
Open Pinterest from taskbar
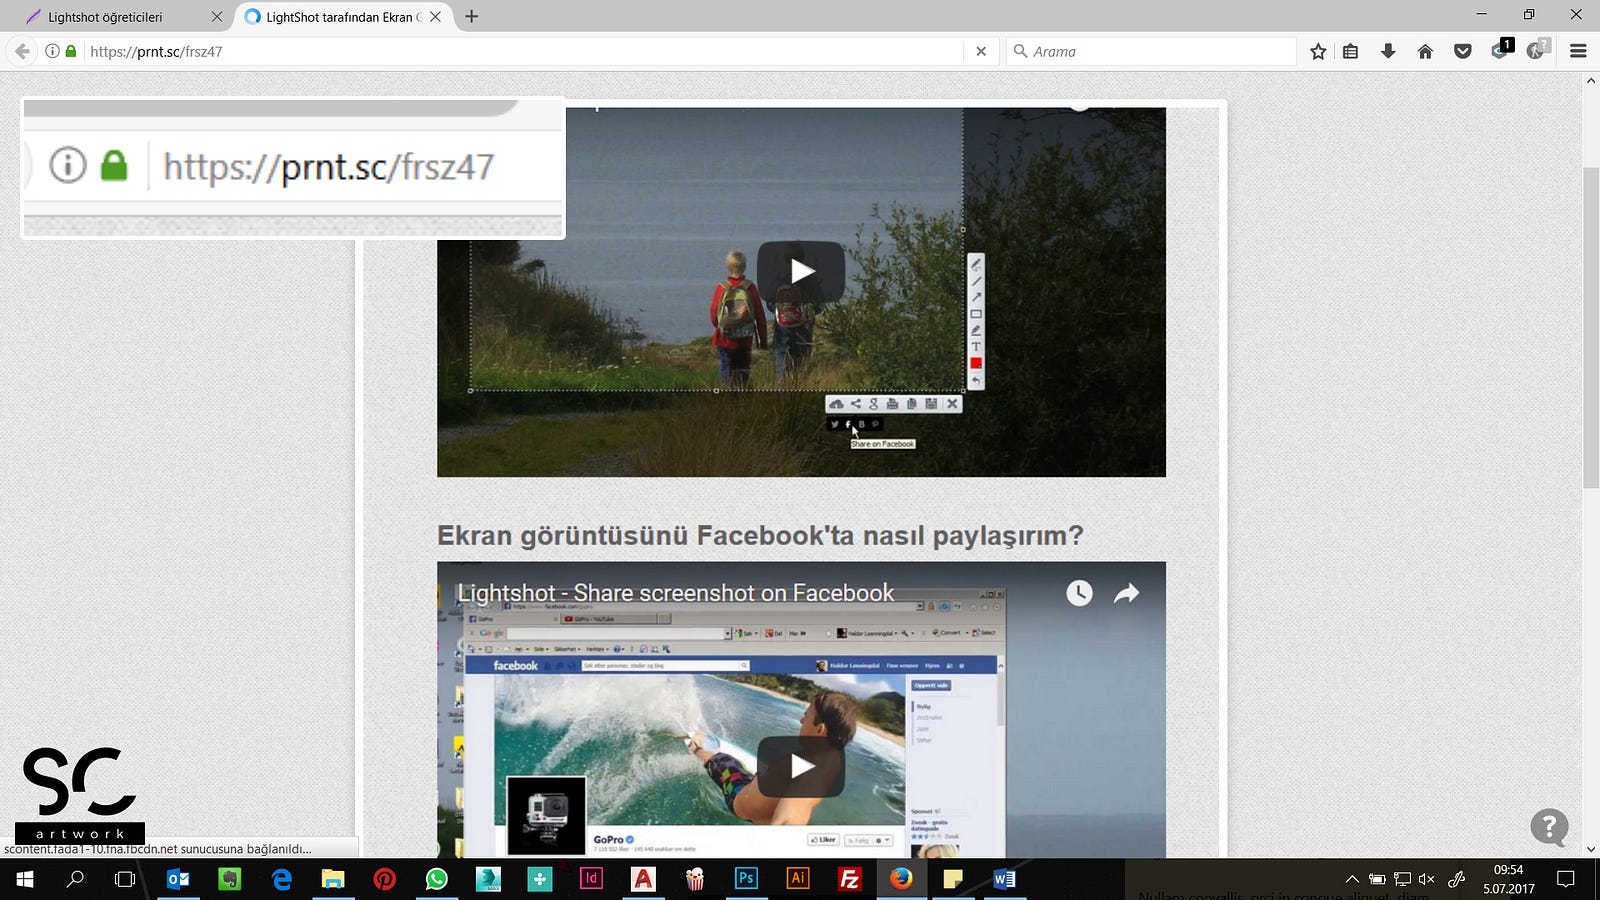(385, 879)
